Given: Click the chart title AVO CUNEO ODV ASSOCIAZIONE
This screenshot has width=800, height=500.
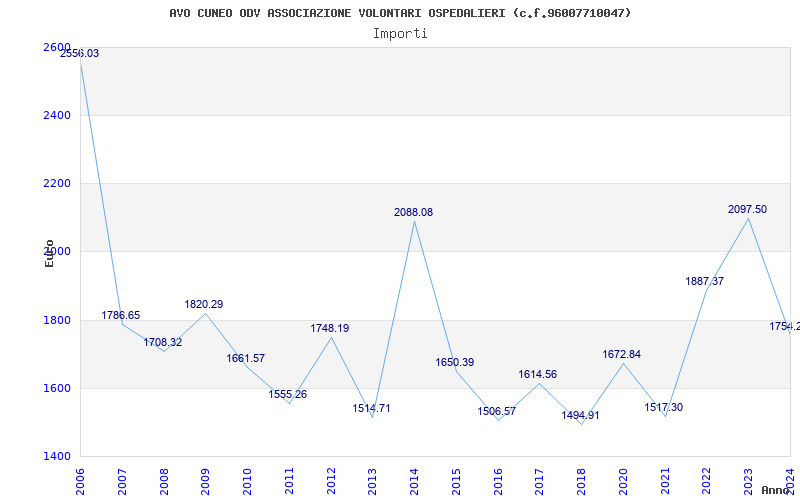Looking at the screenshot, I should tap(400, 13).
